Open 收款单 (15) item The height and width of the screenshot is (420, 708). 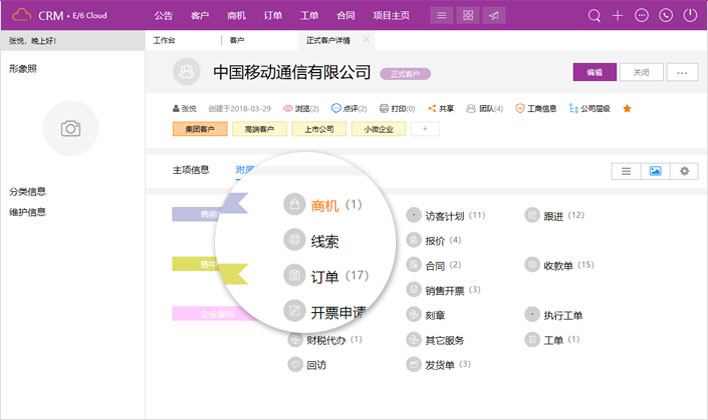(x=559, y=265)
